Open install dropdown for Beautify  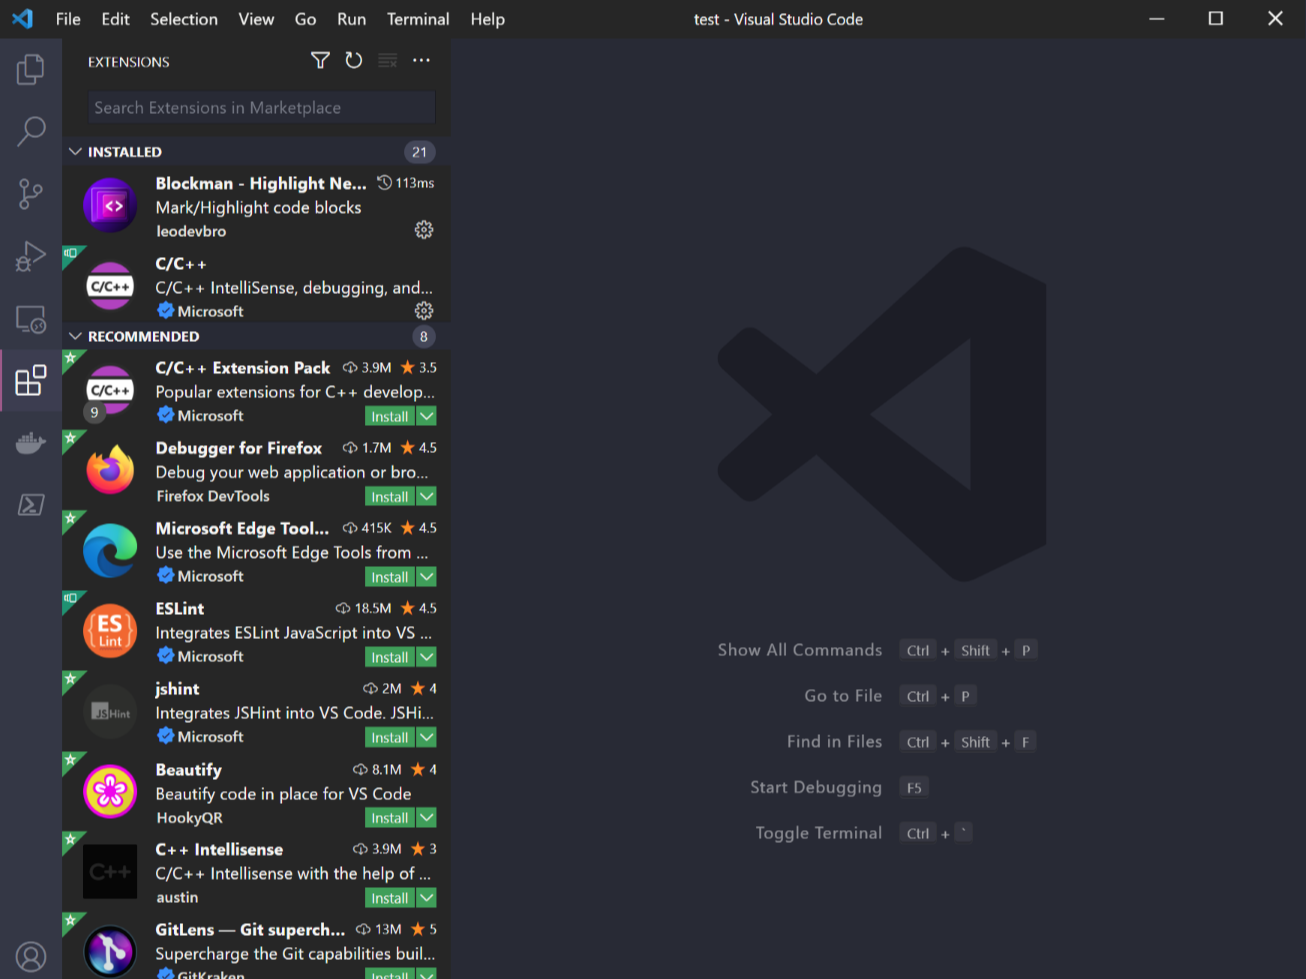[x=427, y=818]
